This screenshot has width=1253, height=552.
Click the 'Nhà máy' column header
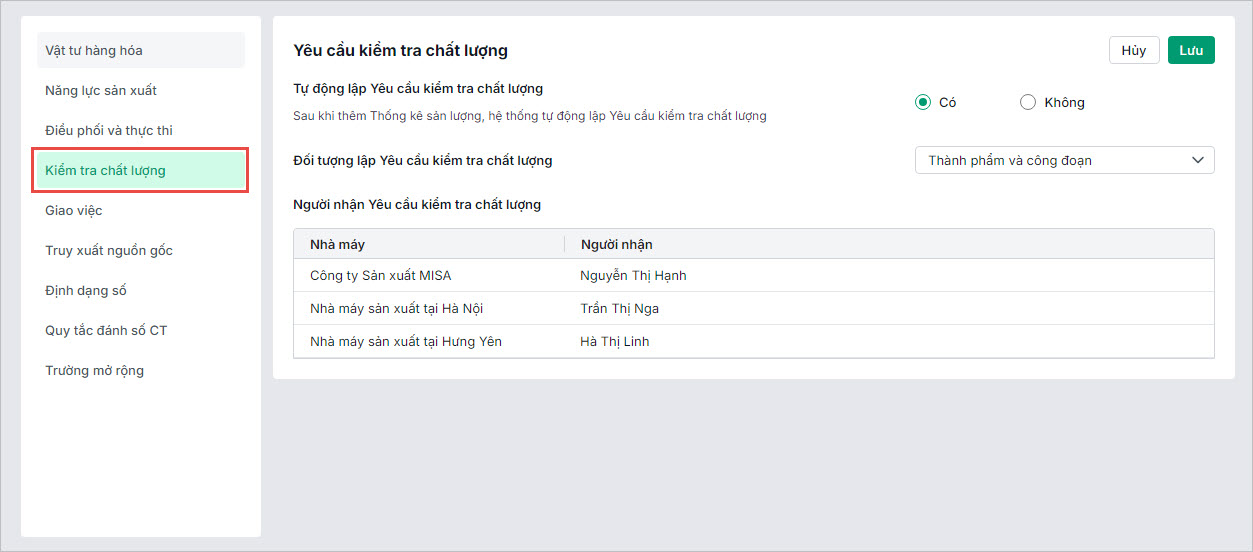tap(338, 244)
